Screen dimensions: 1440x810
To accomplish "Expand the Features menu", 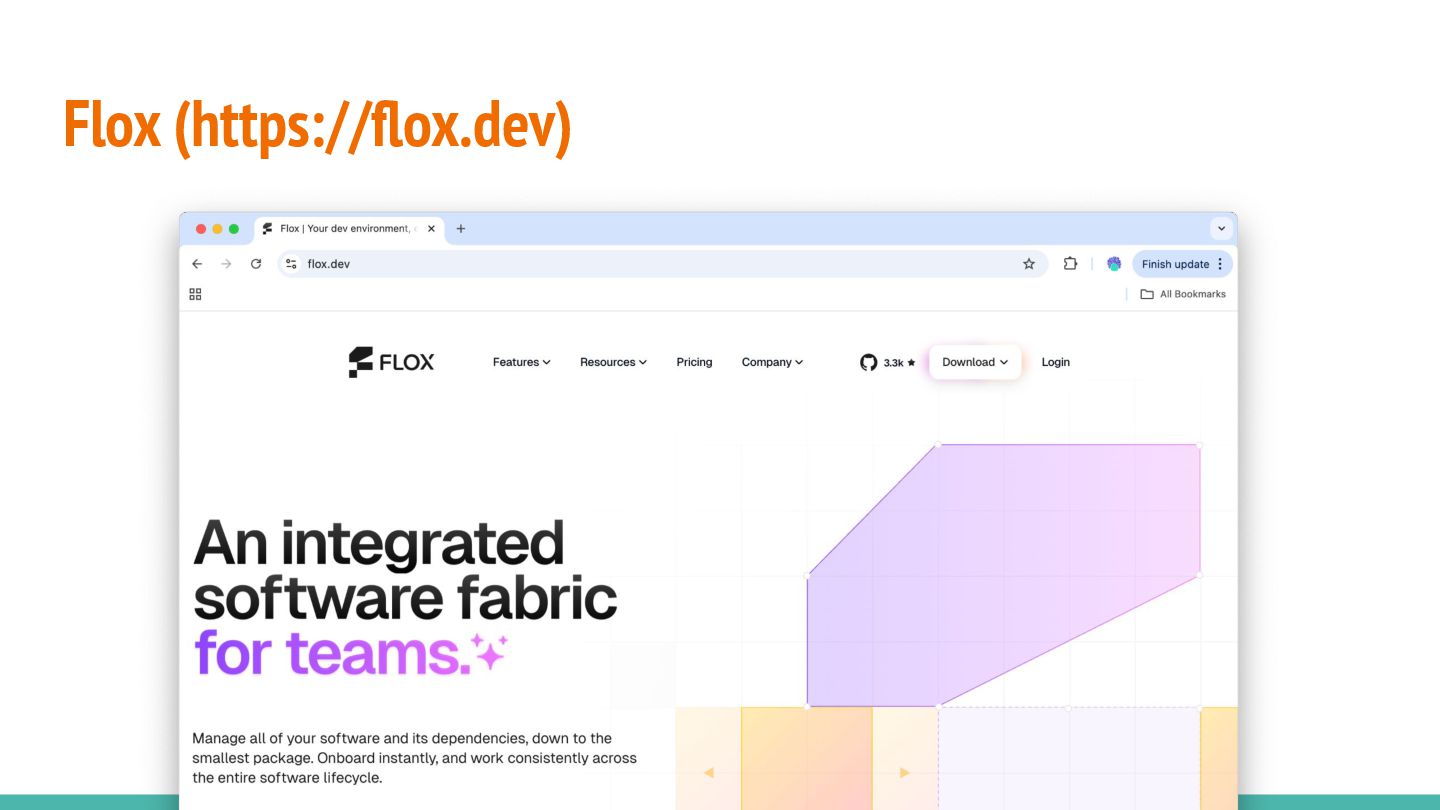I will coord(522,362).
